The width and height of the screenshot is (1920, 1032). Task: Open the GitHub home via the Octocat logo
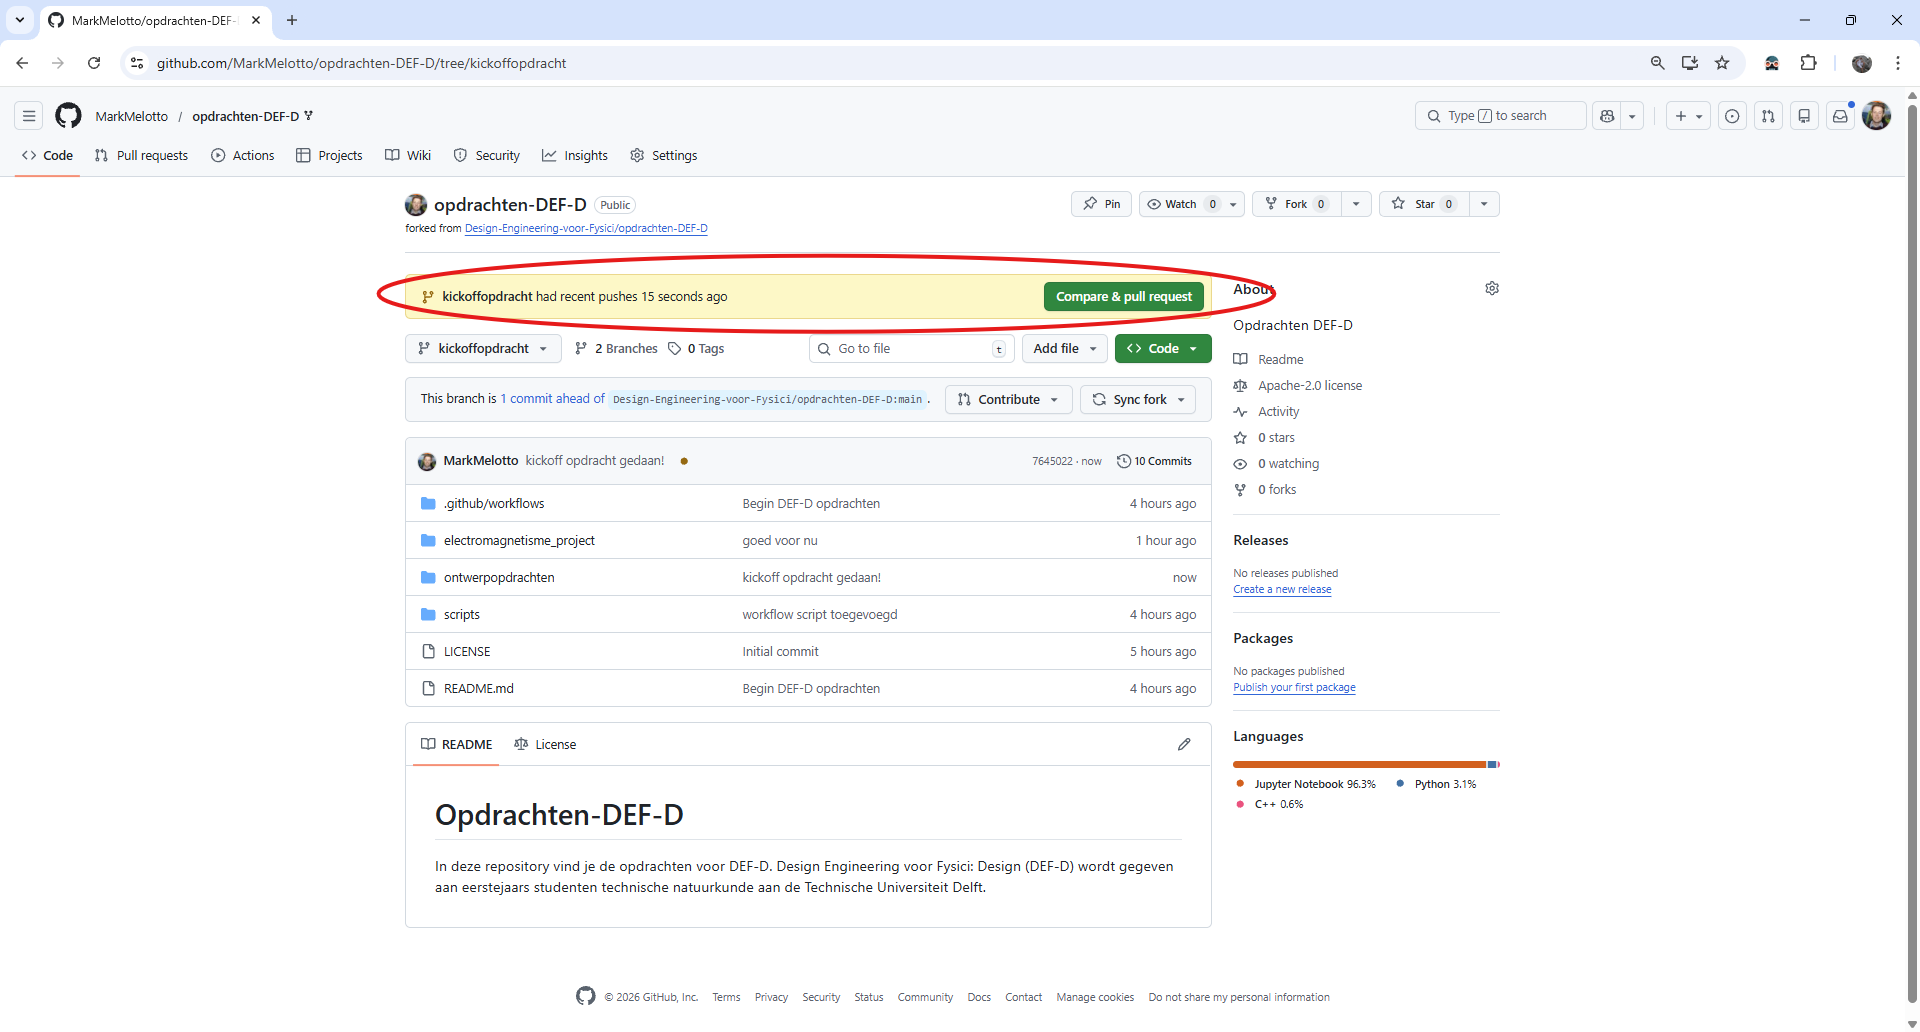pos(67,115)
